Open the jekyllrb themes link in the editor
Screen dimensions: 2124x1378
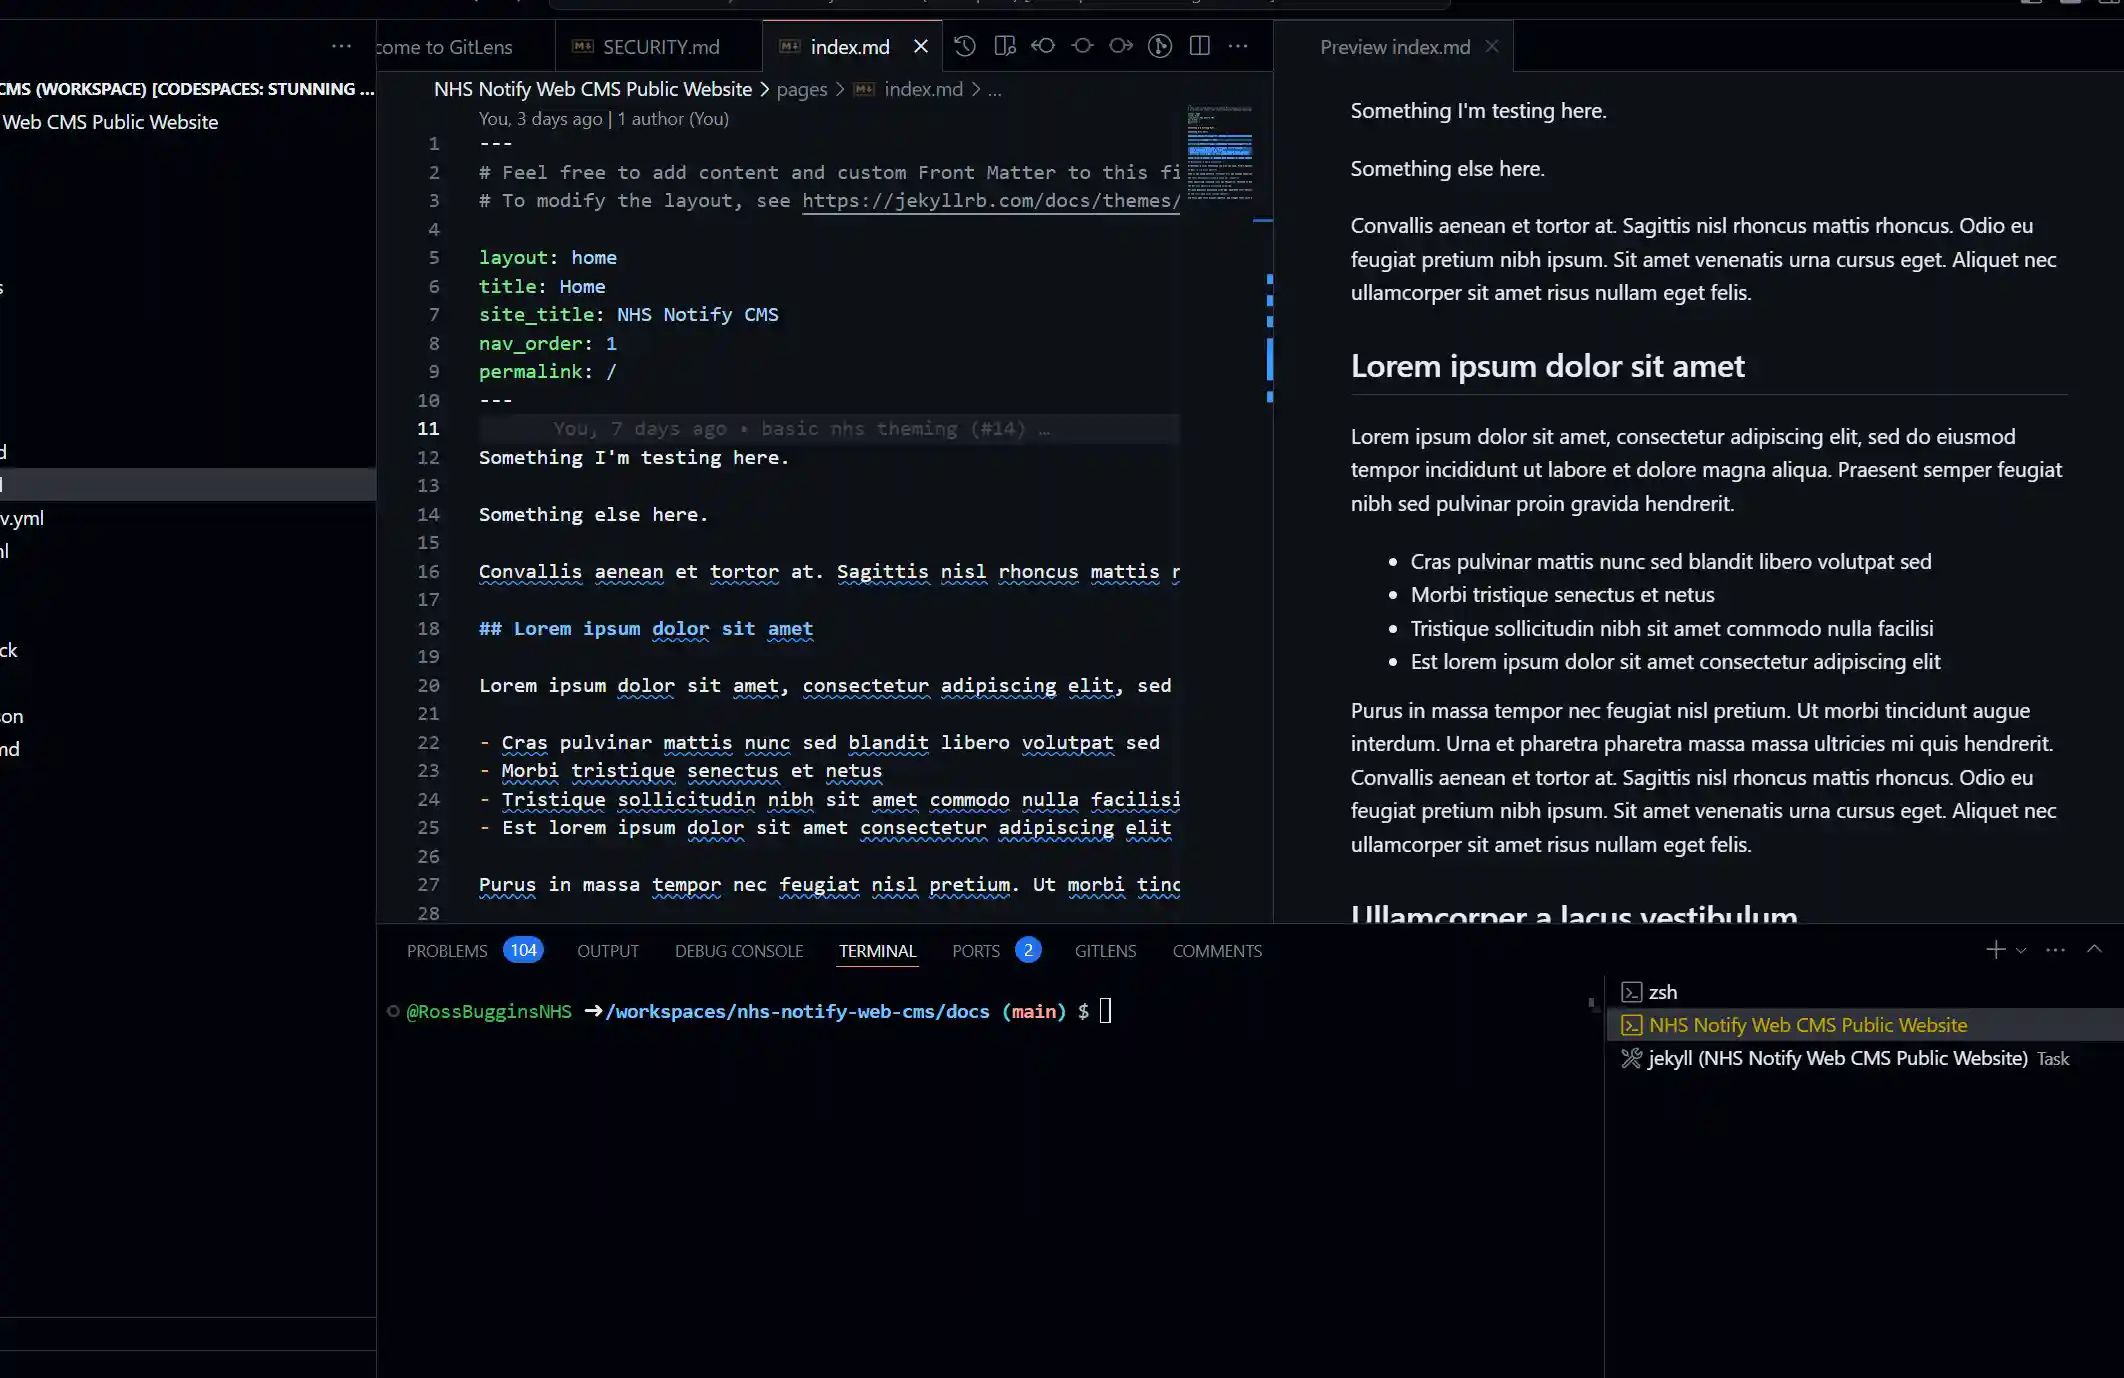(x=990, y=200)
